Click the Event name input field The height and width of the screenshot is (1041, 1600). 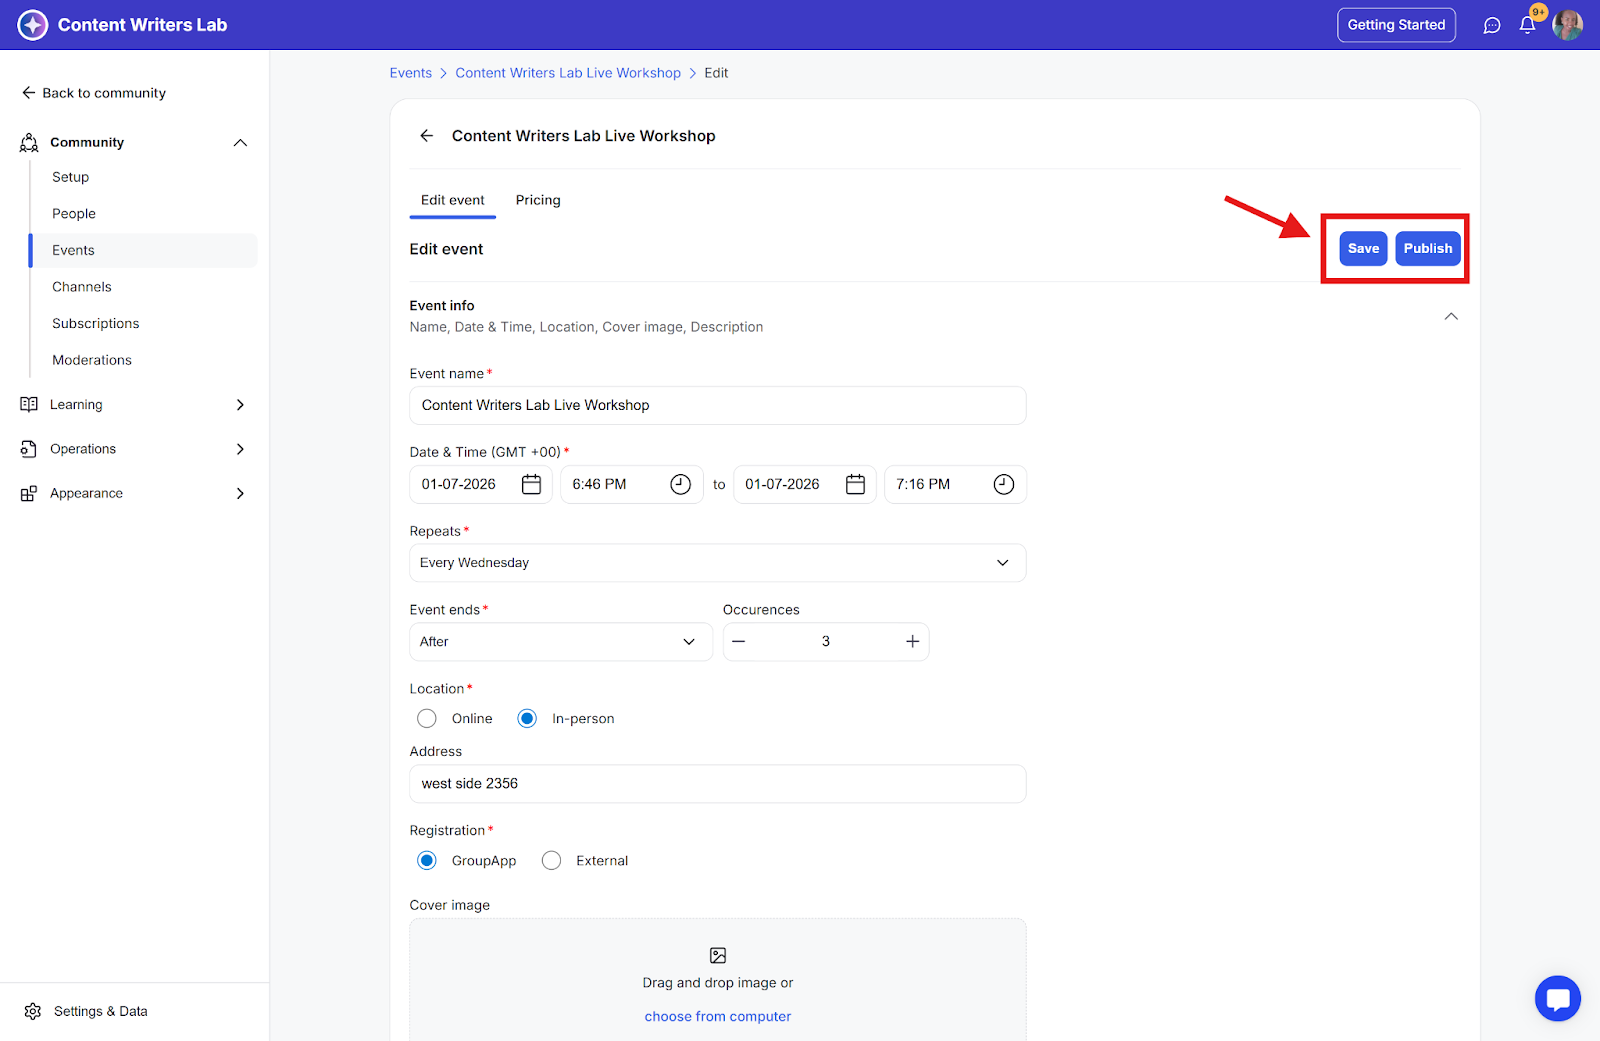click(x=717, y=406)
